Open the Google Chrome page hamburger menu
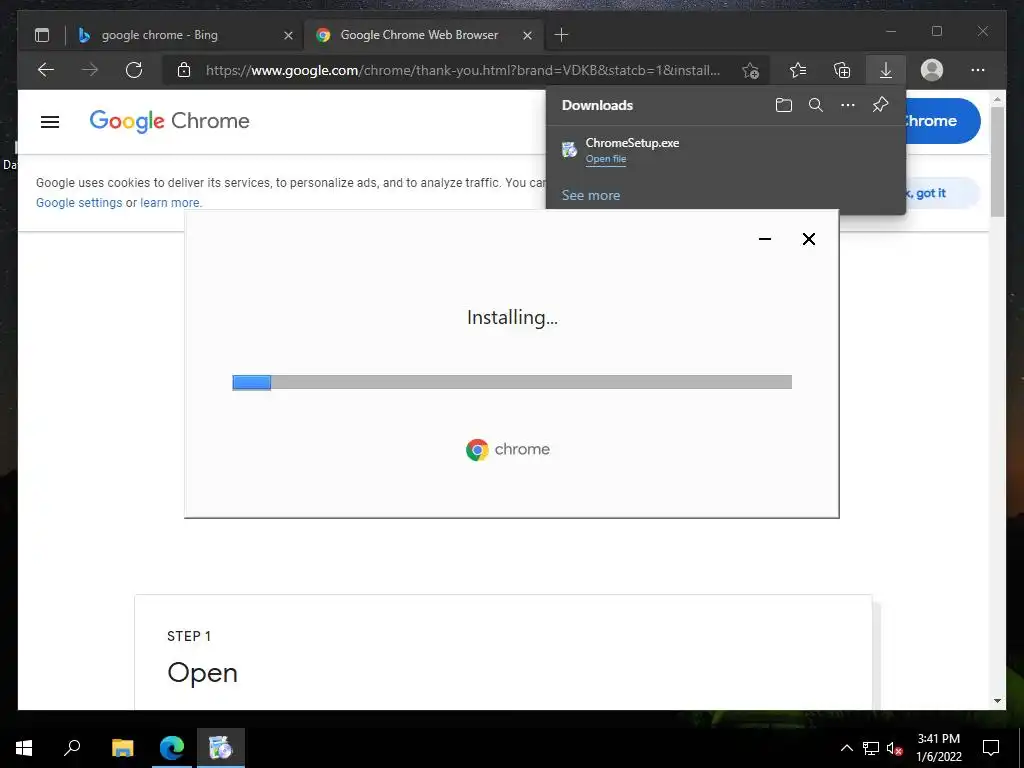Screen dimensions: 1024x768 point(50,122)
